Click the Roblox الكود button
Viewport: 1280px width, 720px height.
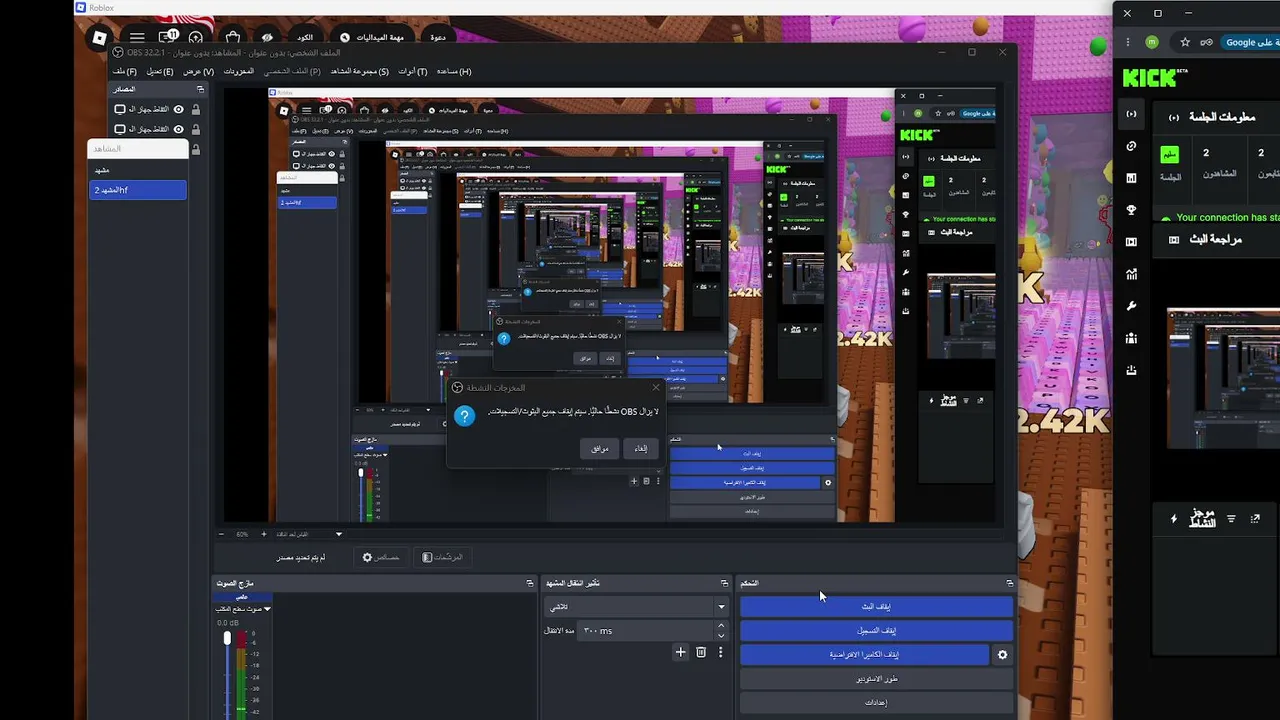point(304,38)
